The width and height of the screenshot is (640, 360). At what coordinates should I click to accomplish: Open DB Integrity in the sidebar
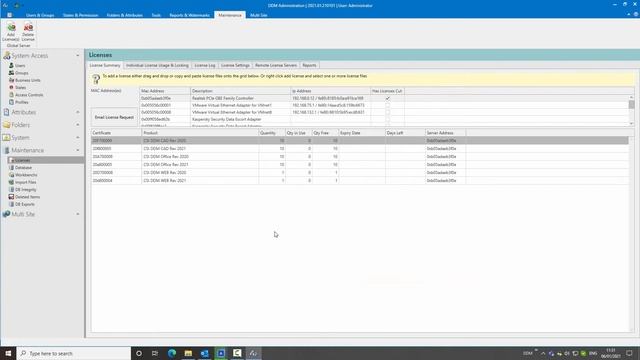pyautogui.click(x=25, y=190)
